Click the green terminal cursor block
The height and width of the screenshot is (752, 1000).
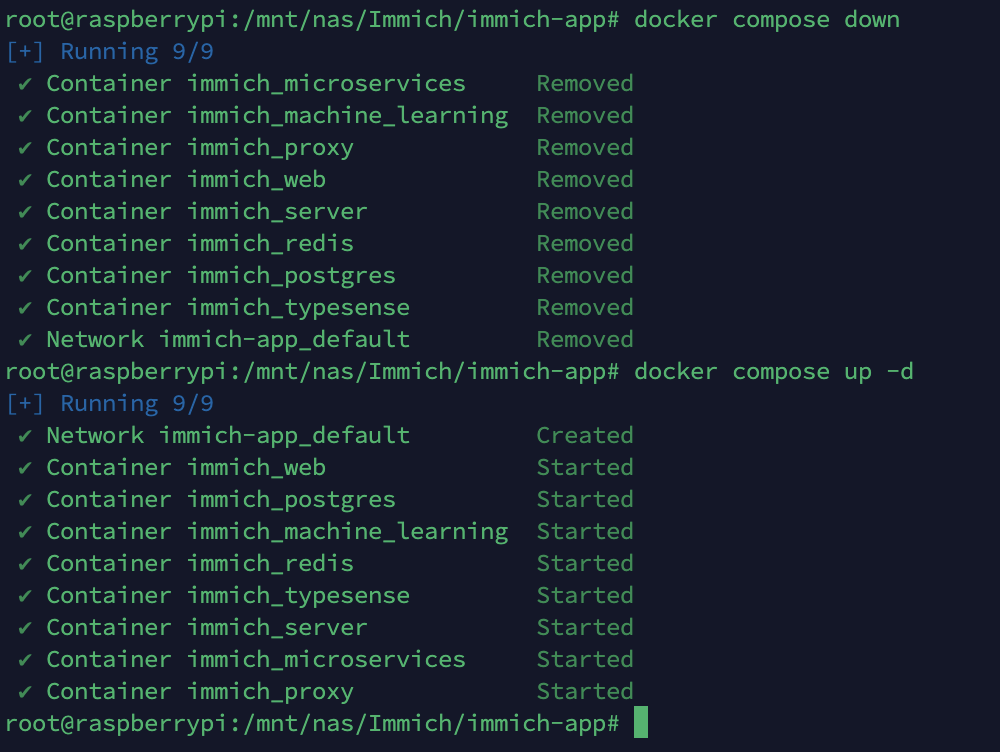tap(641, 722)
